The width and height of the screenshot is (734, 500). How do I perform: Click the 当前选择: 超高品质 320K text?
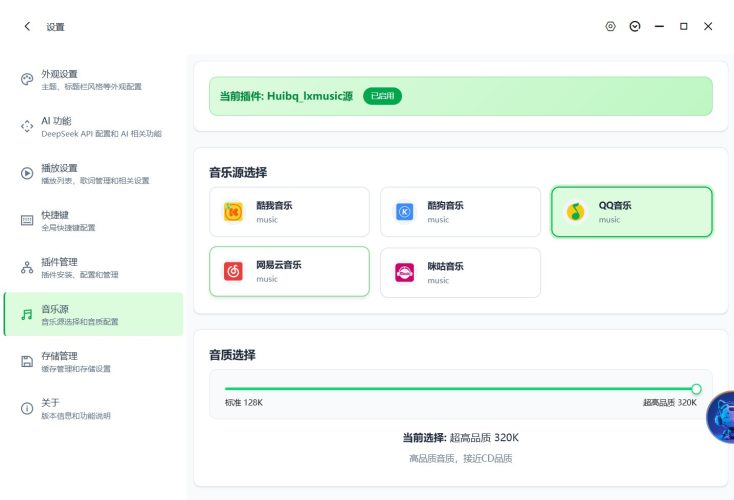[461, 438]
